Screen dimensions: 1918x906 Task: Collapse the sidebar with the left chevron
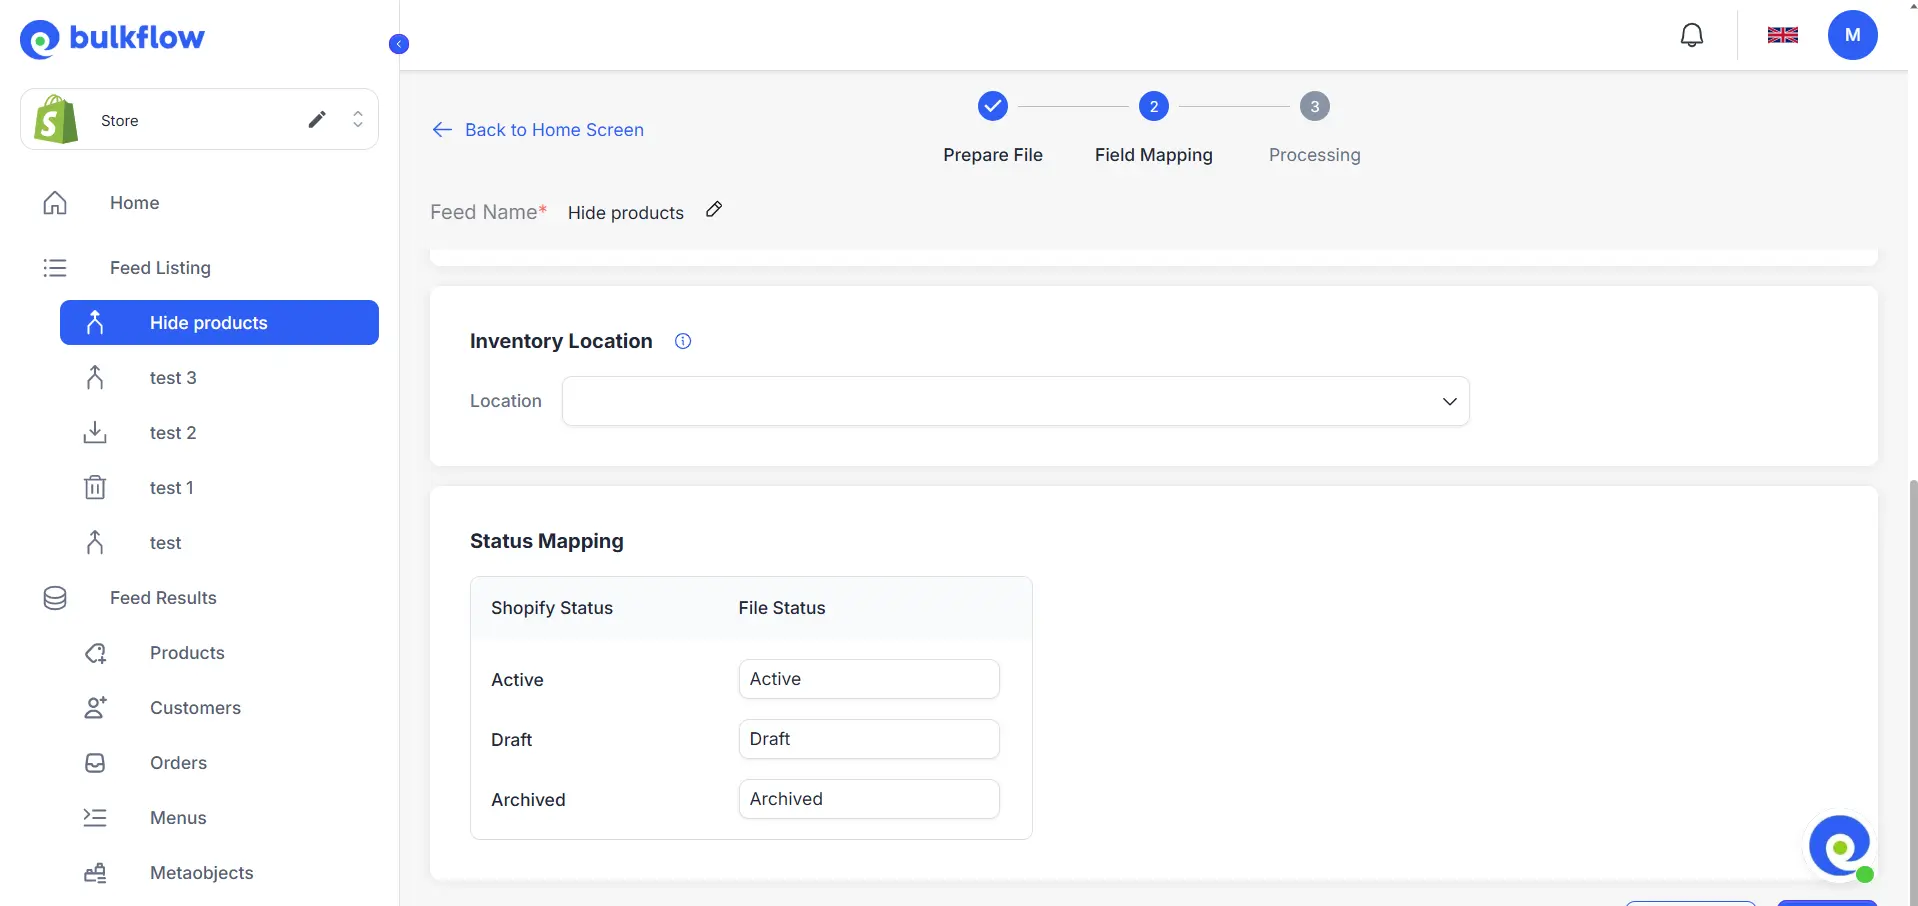coord(398,43)
